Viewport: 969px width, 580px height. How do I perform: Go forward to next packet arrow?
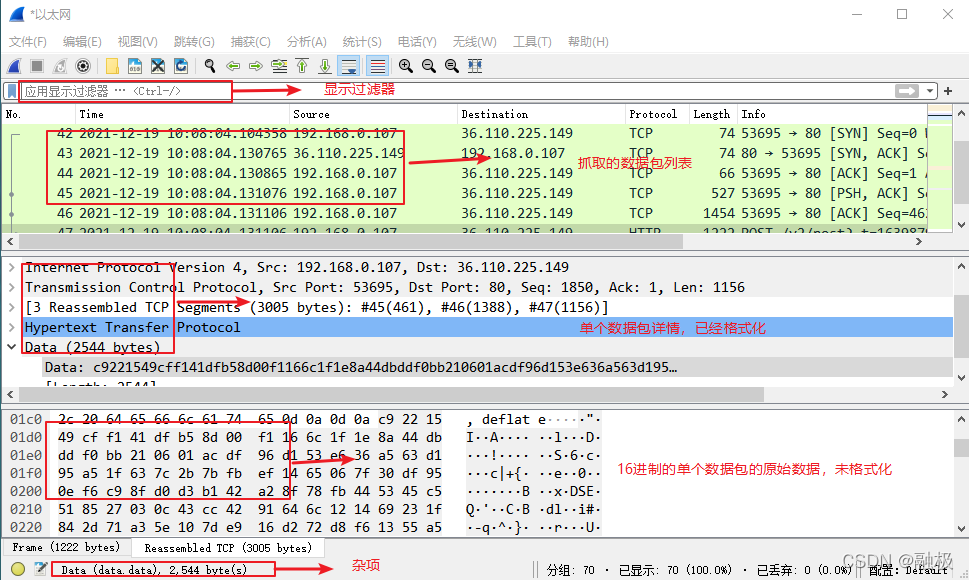(x=256, y=66)
